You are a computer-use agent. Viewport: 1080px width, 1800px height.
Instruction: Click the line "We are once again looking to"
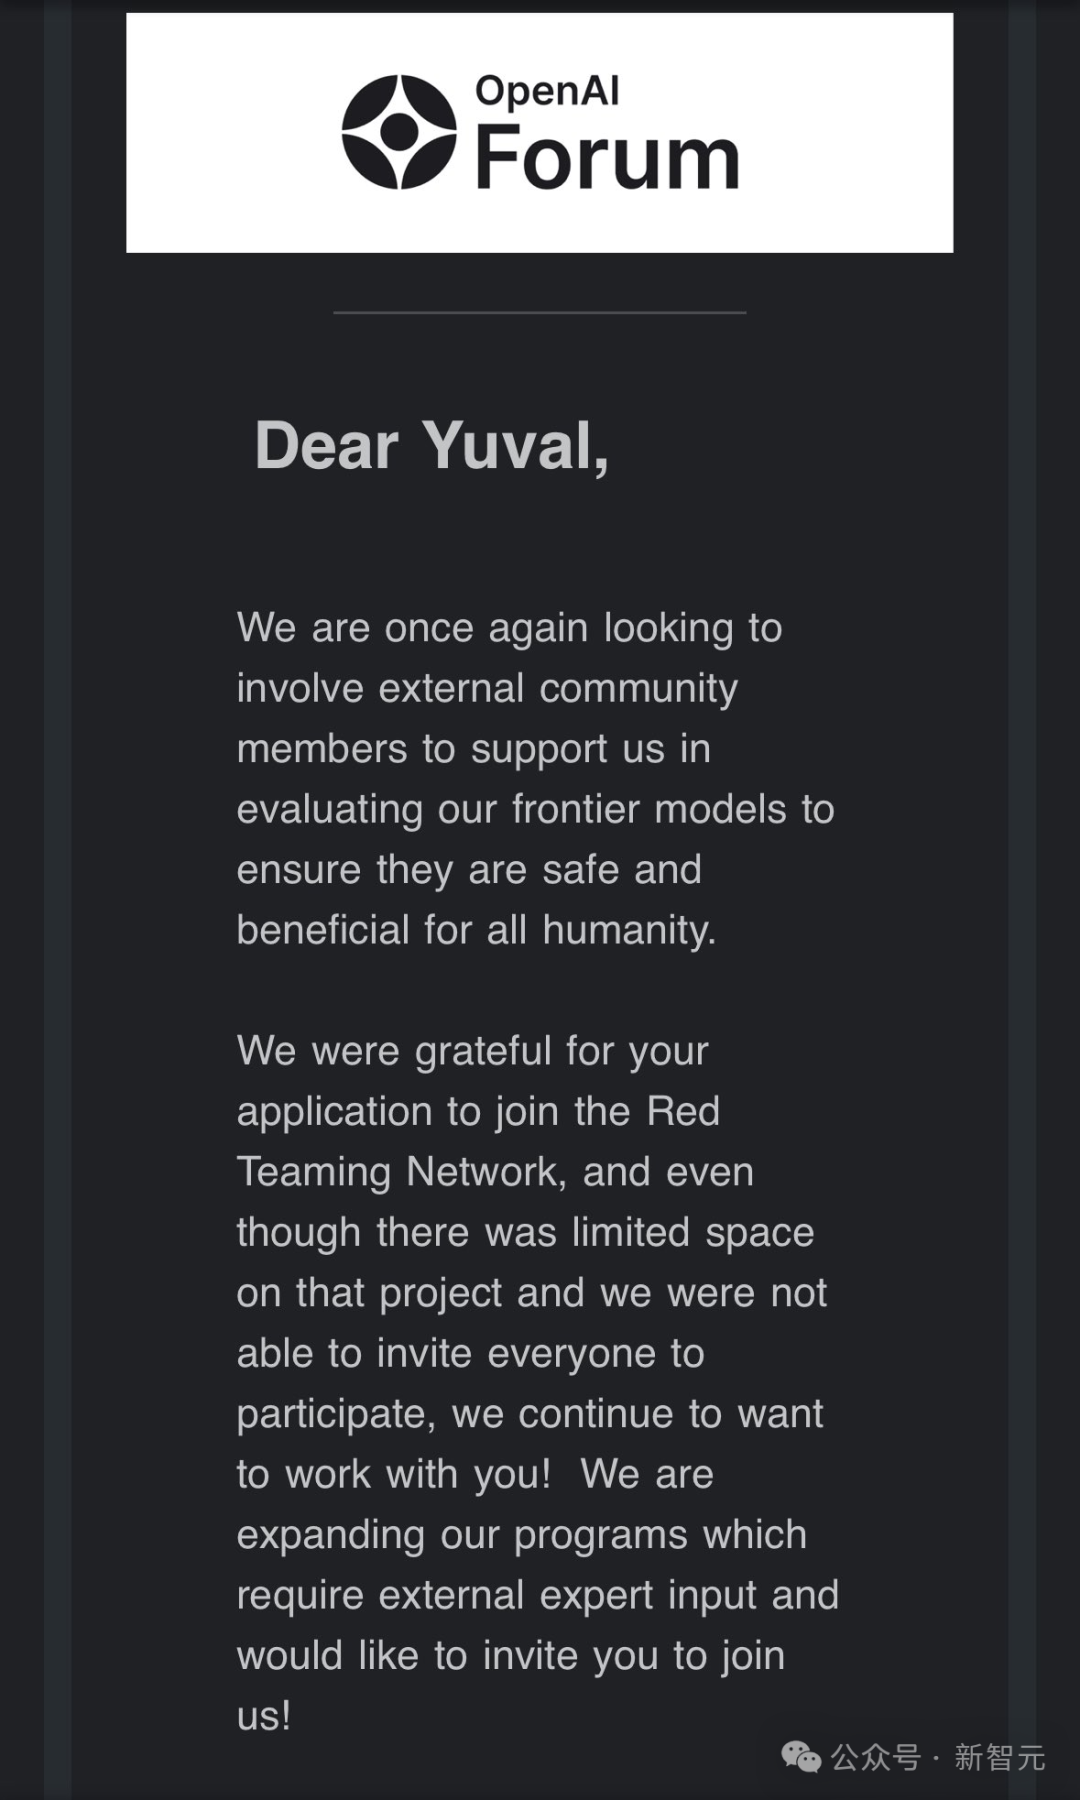click(509, 629)
